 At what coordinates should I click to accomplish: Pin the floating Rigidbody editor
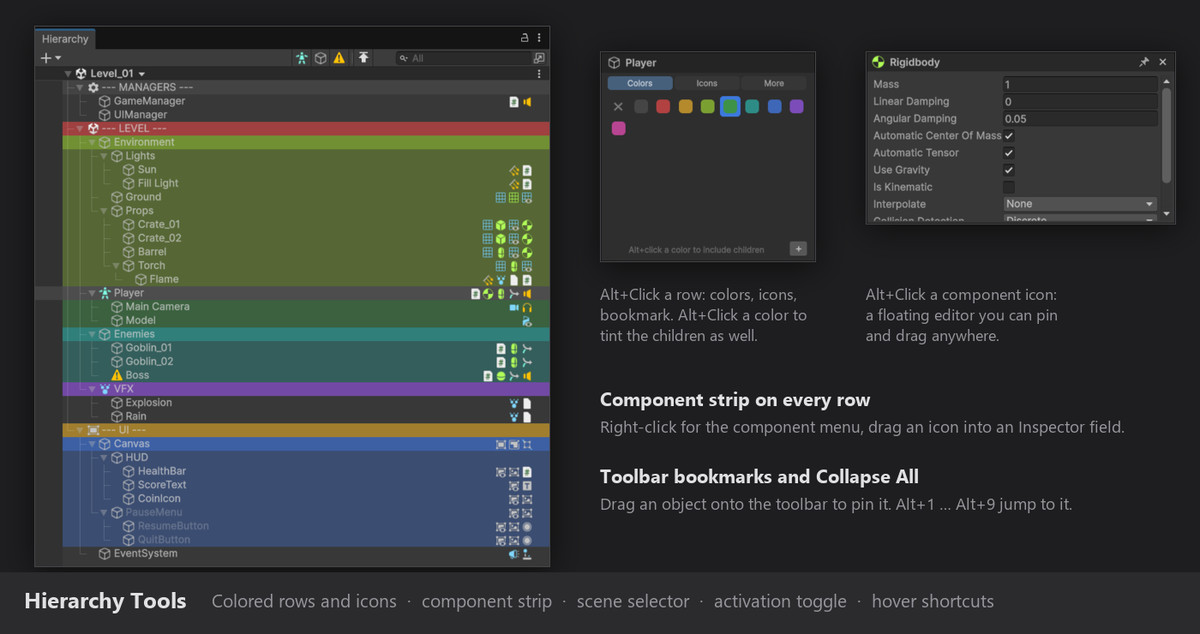(x=1144, y=62)
